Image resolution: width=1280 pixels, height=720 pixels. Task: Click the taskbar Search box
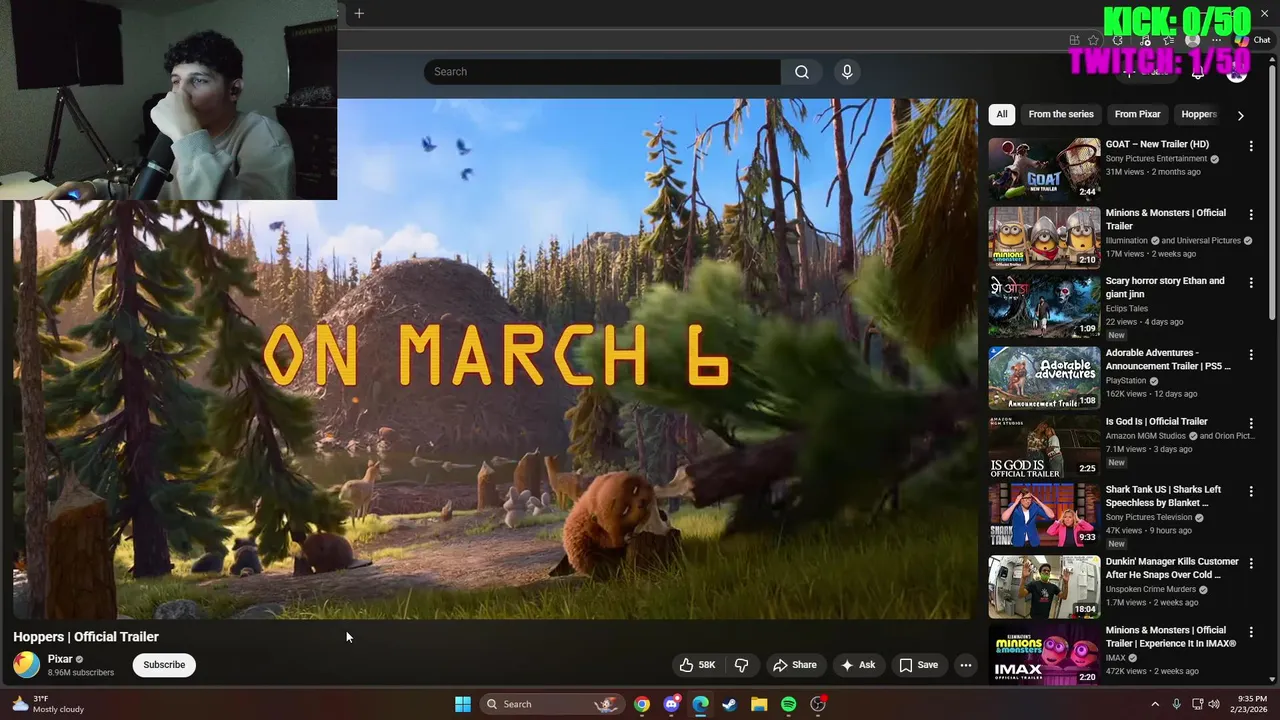(552, 704)
